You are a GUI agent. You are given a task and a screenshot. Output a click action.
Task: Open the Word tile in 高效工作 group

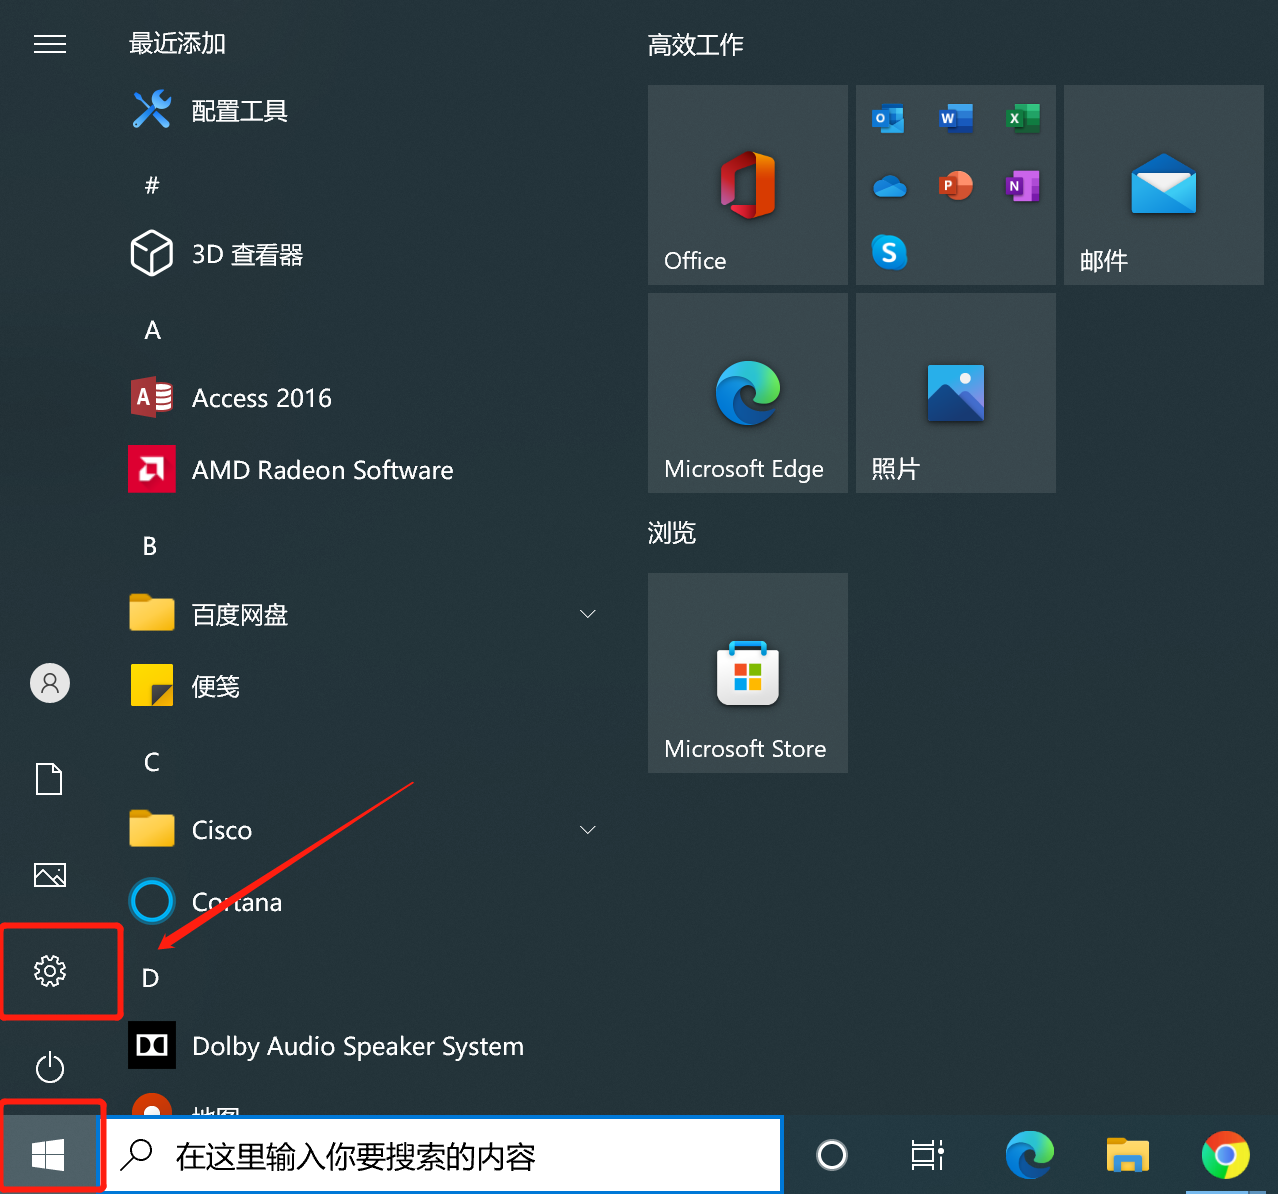pyautogui.click(x=955, y=118)
